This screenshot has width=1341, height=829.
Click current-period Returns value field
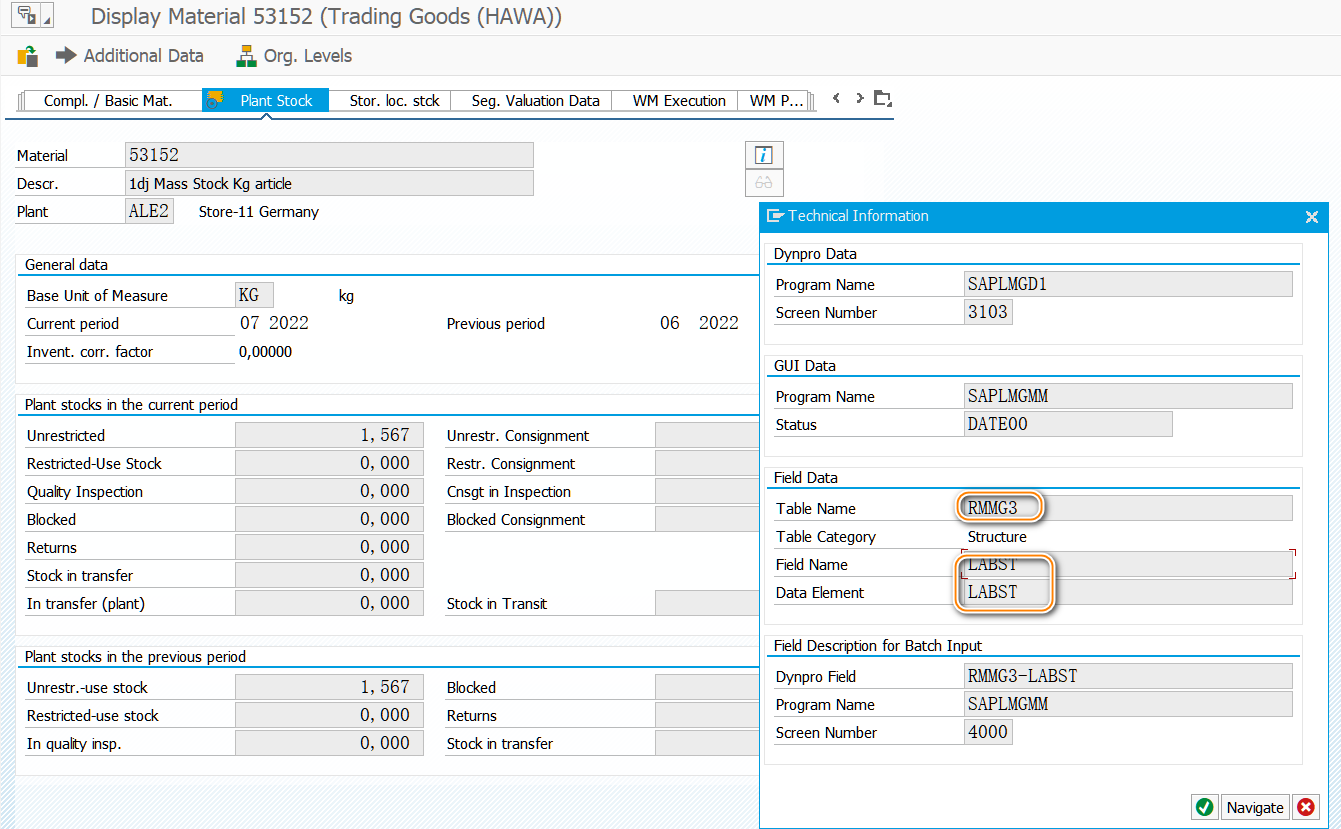pyautogui.click(x=329, y=547)
